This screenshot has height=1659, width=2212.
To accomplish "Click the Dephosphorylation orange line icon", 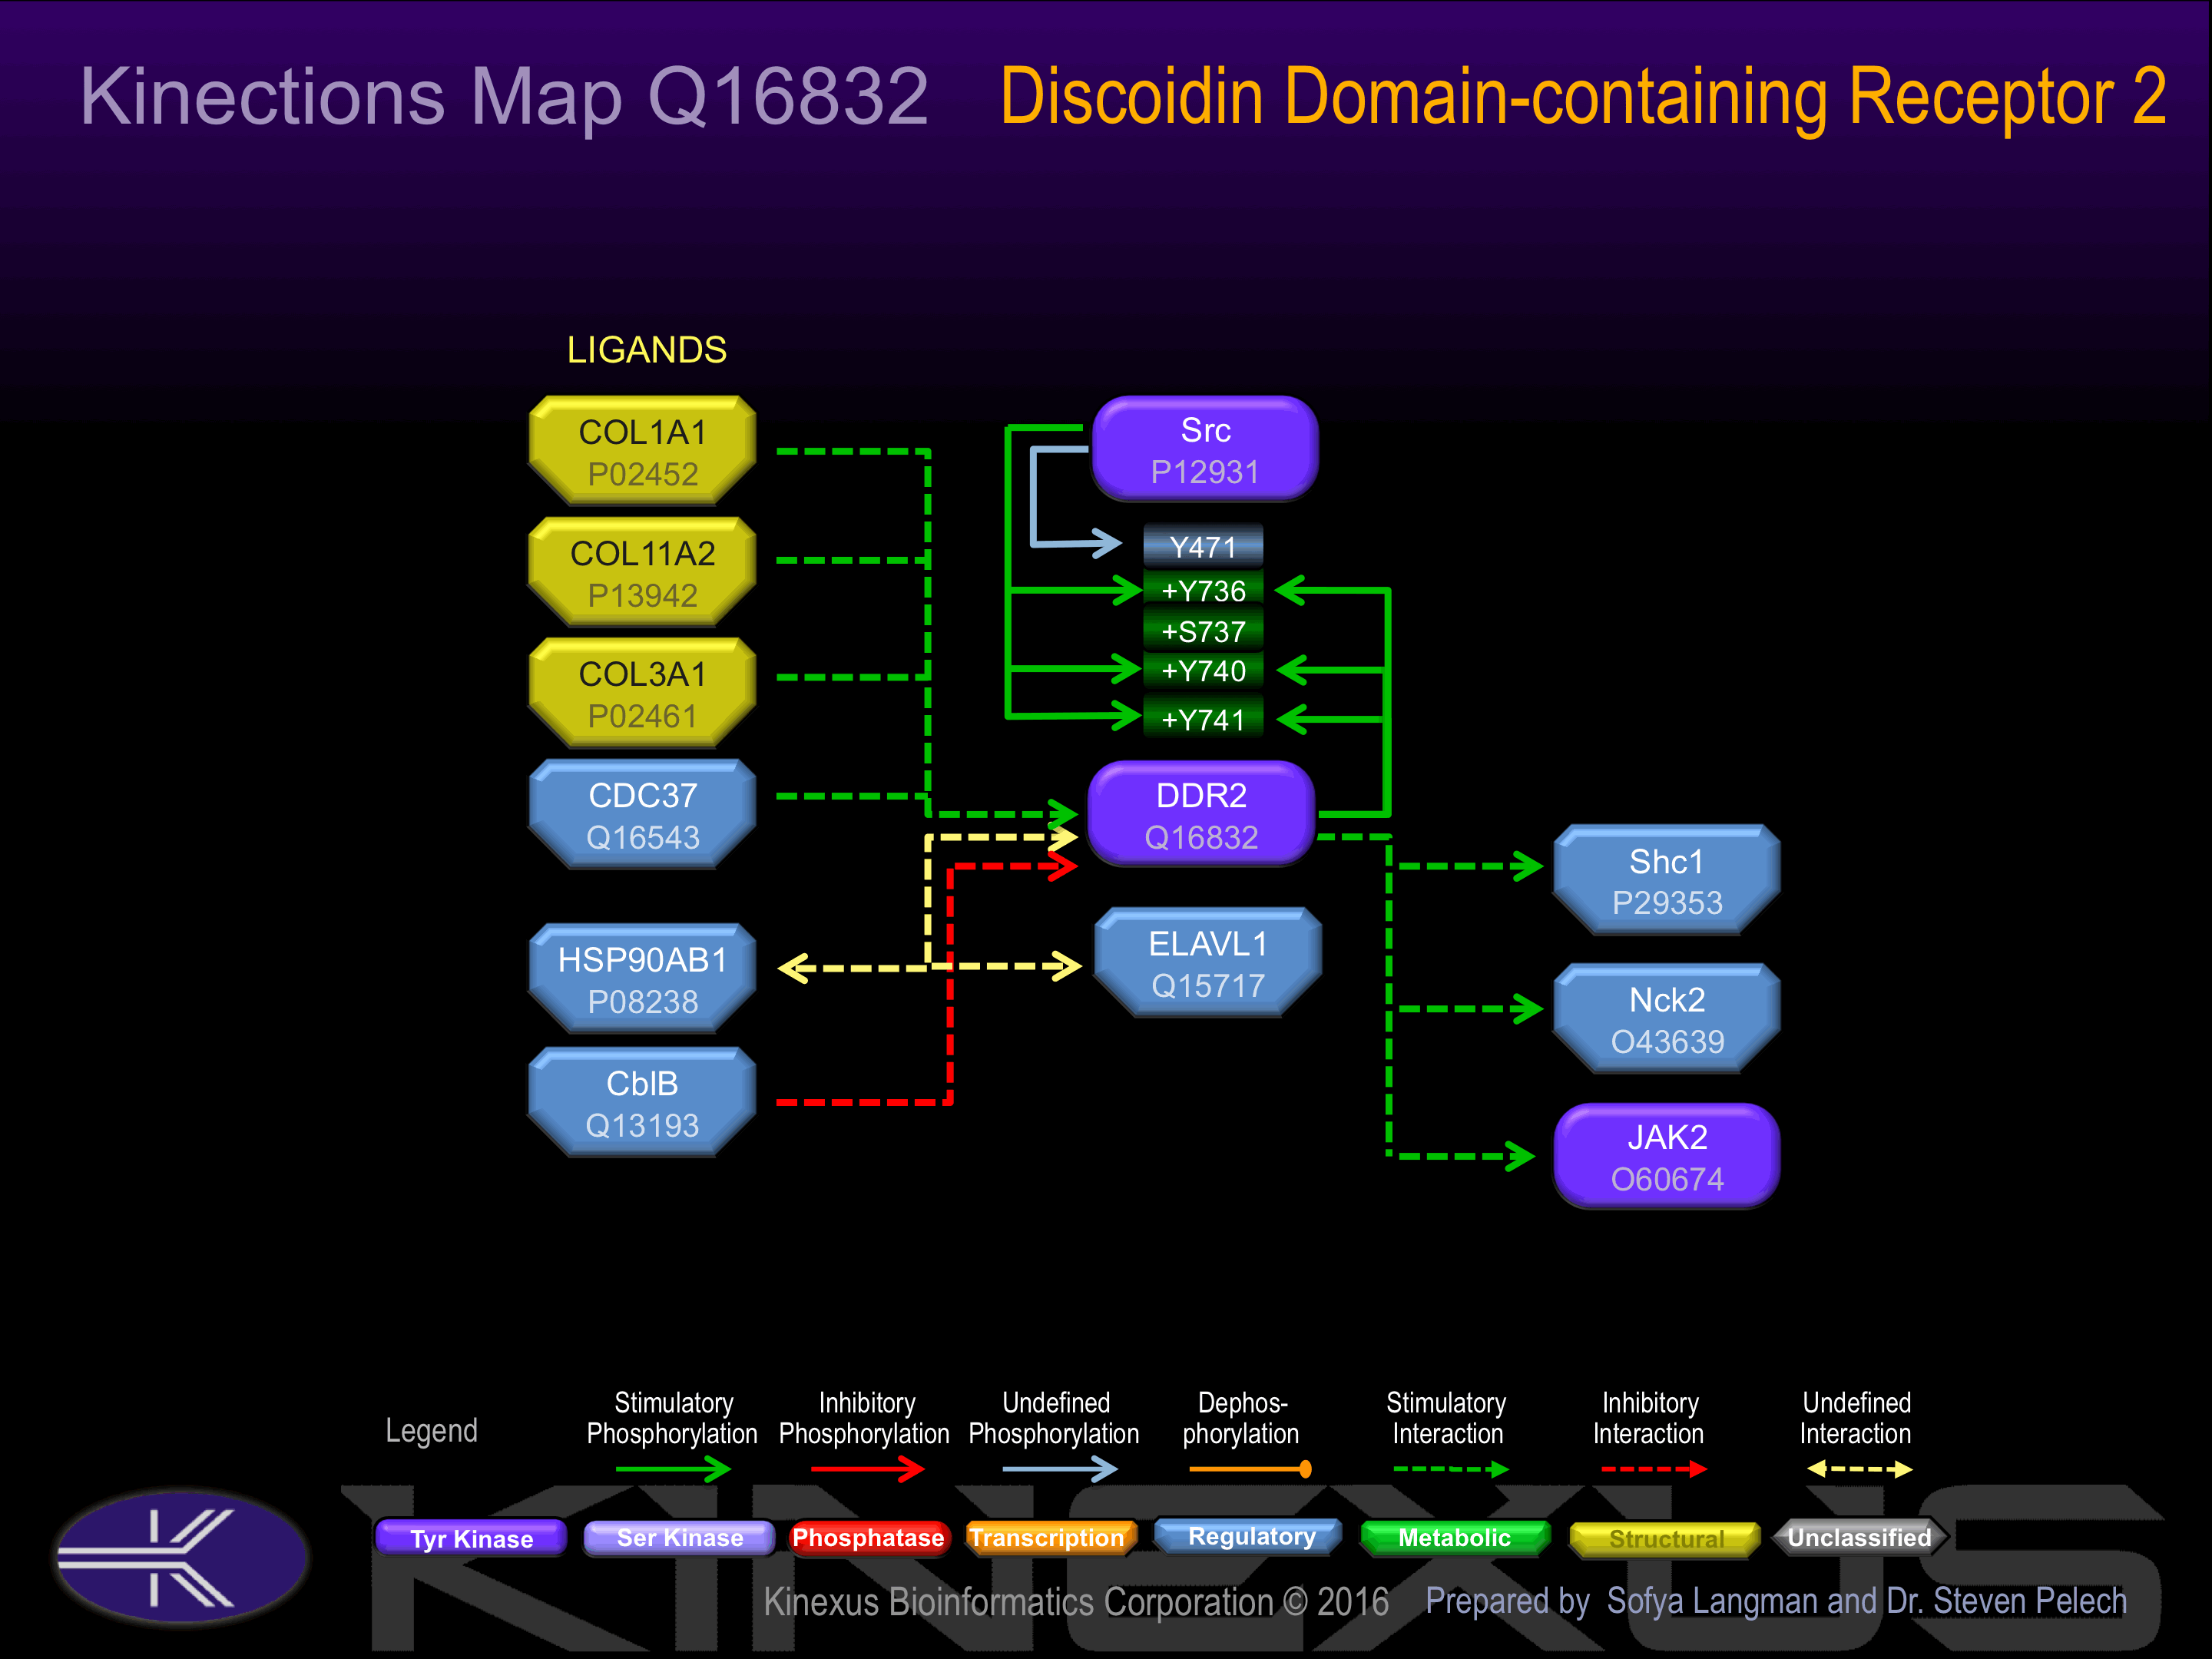I will [x=1250, y=1469].
